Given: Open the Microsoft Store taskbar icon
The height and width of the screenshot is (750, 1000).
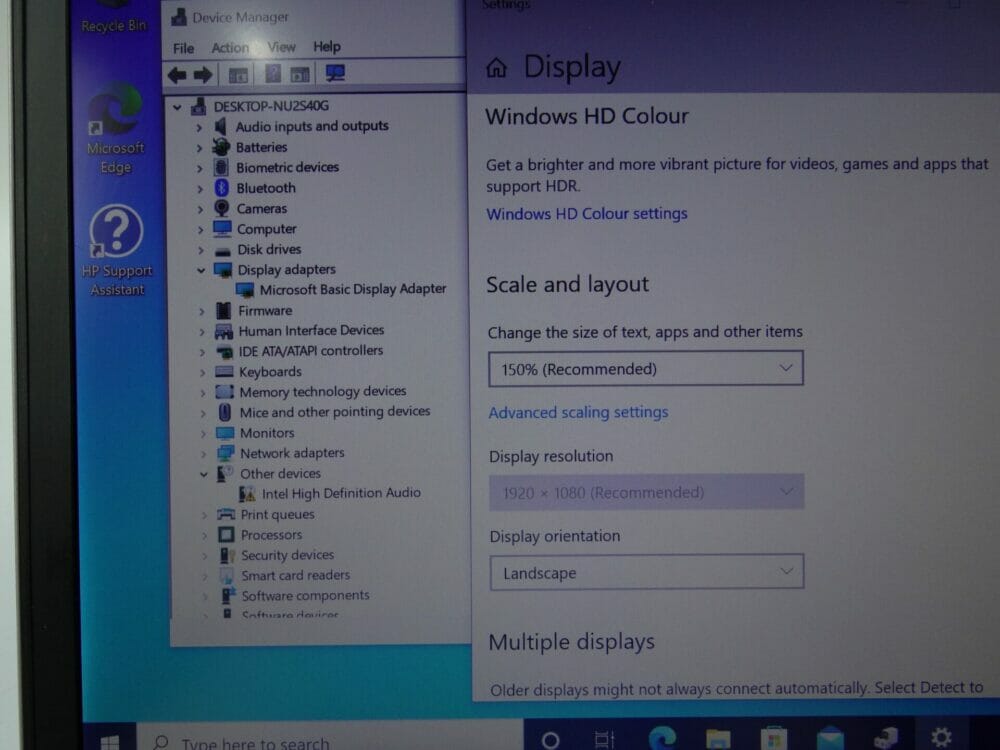Looking at the screenshot, I should (773, 739).
